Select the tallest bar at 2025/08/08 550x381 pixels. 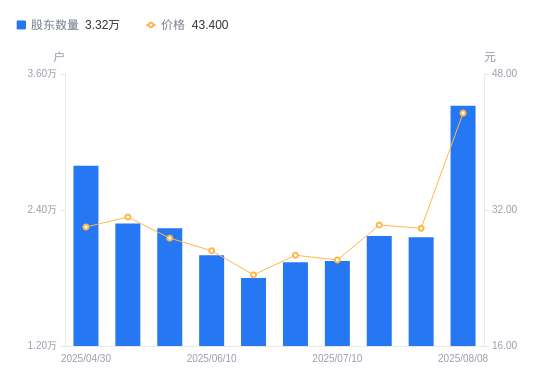click(x=463, y=226)
